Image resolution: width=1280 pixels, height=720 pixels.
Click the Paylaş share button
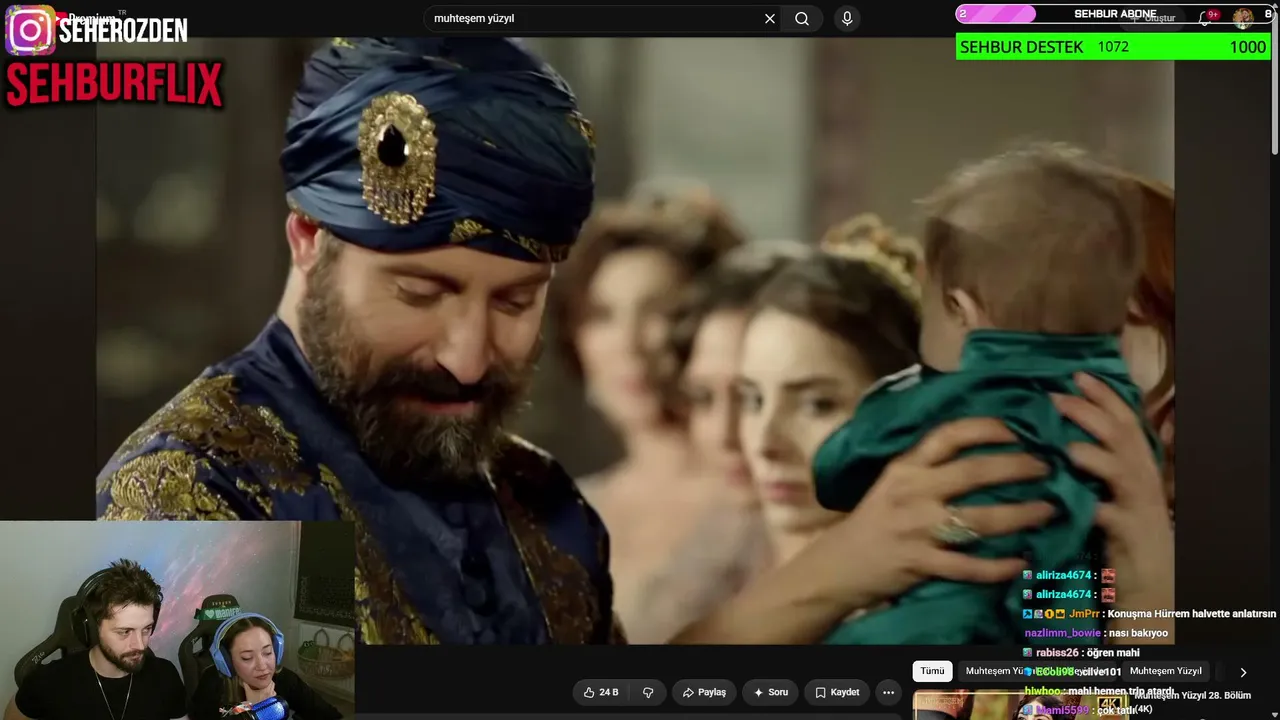click(704, 692)
